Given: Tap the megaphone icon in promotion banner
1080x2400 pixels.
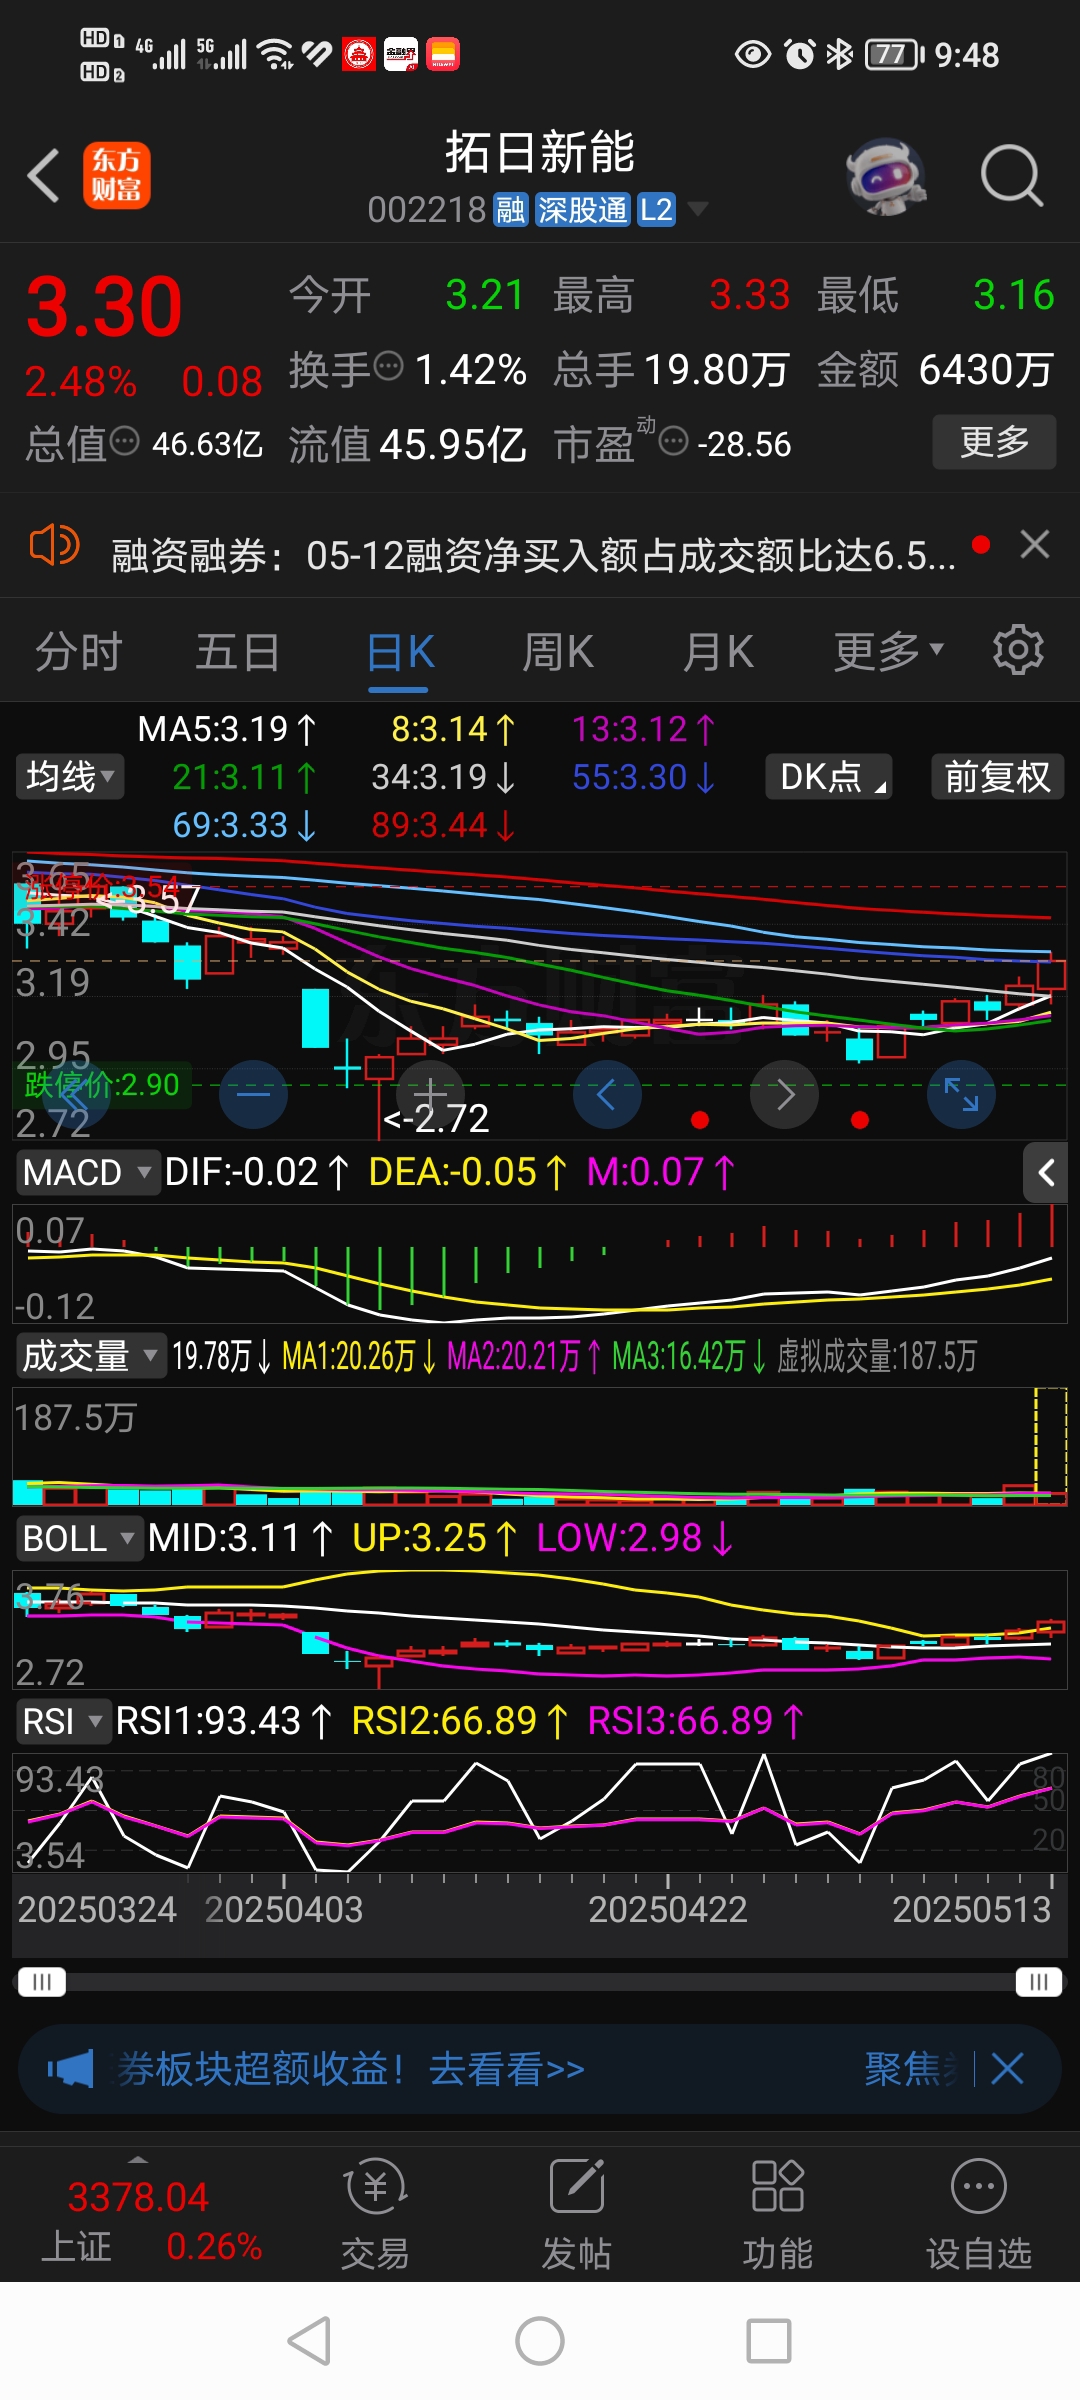Looking at the screenshot, I should click(x=70, y=2069).
